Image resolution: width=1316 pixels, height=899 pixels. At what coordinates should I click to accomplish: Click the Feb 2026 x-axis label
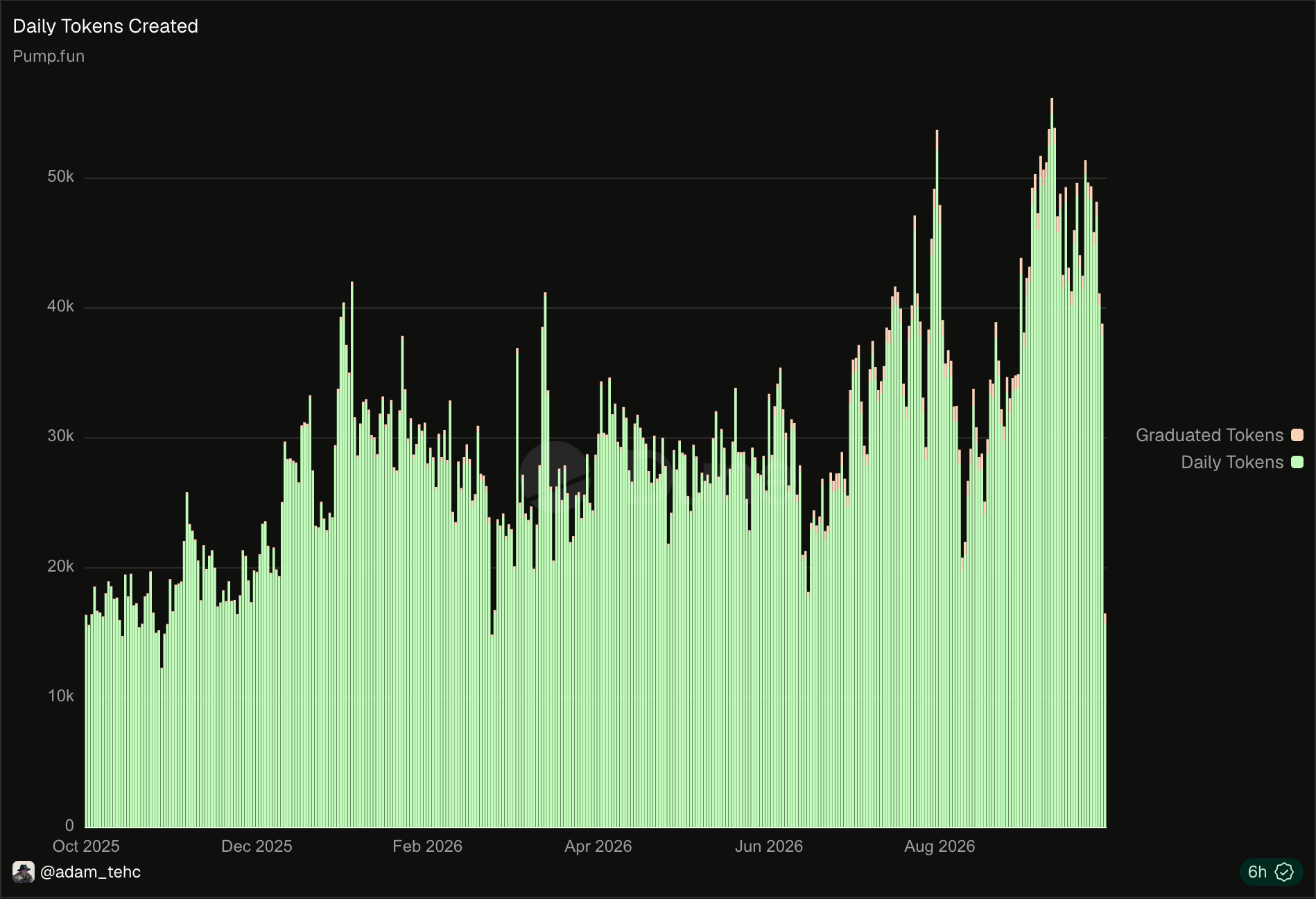pyautogui.click(x=428, y=846)
